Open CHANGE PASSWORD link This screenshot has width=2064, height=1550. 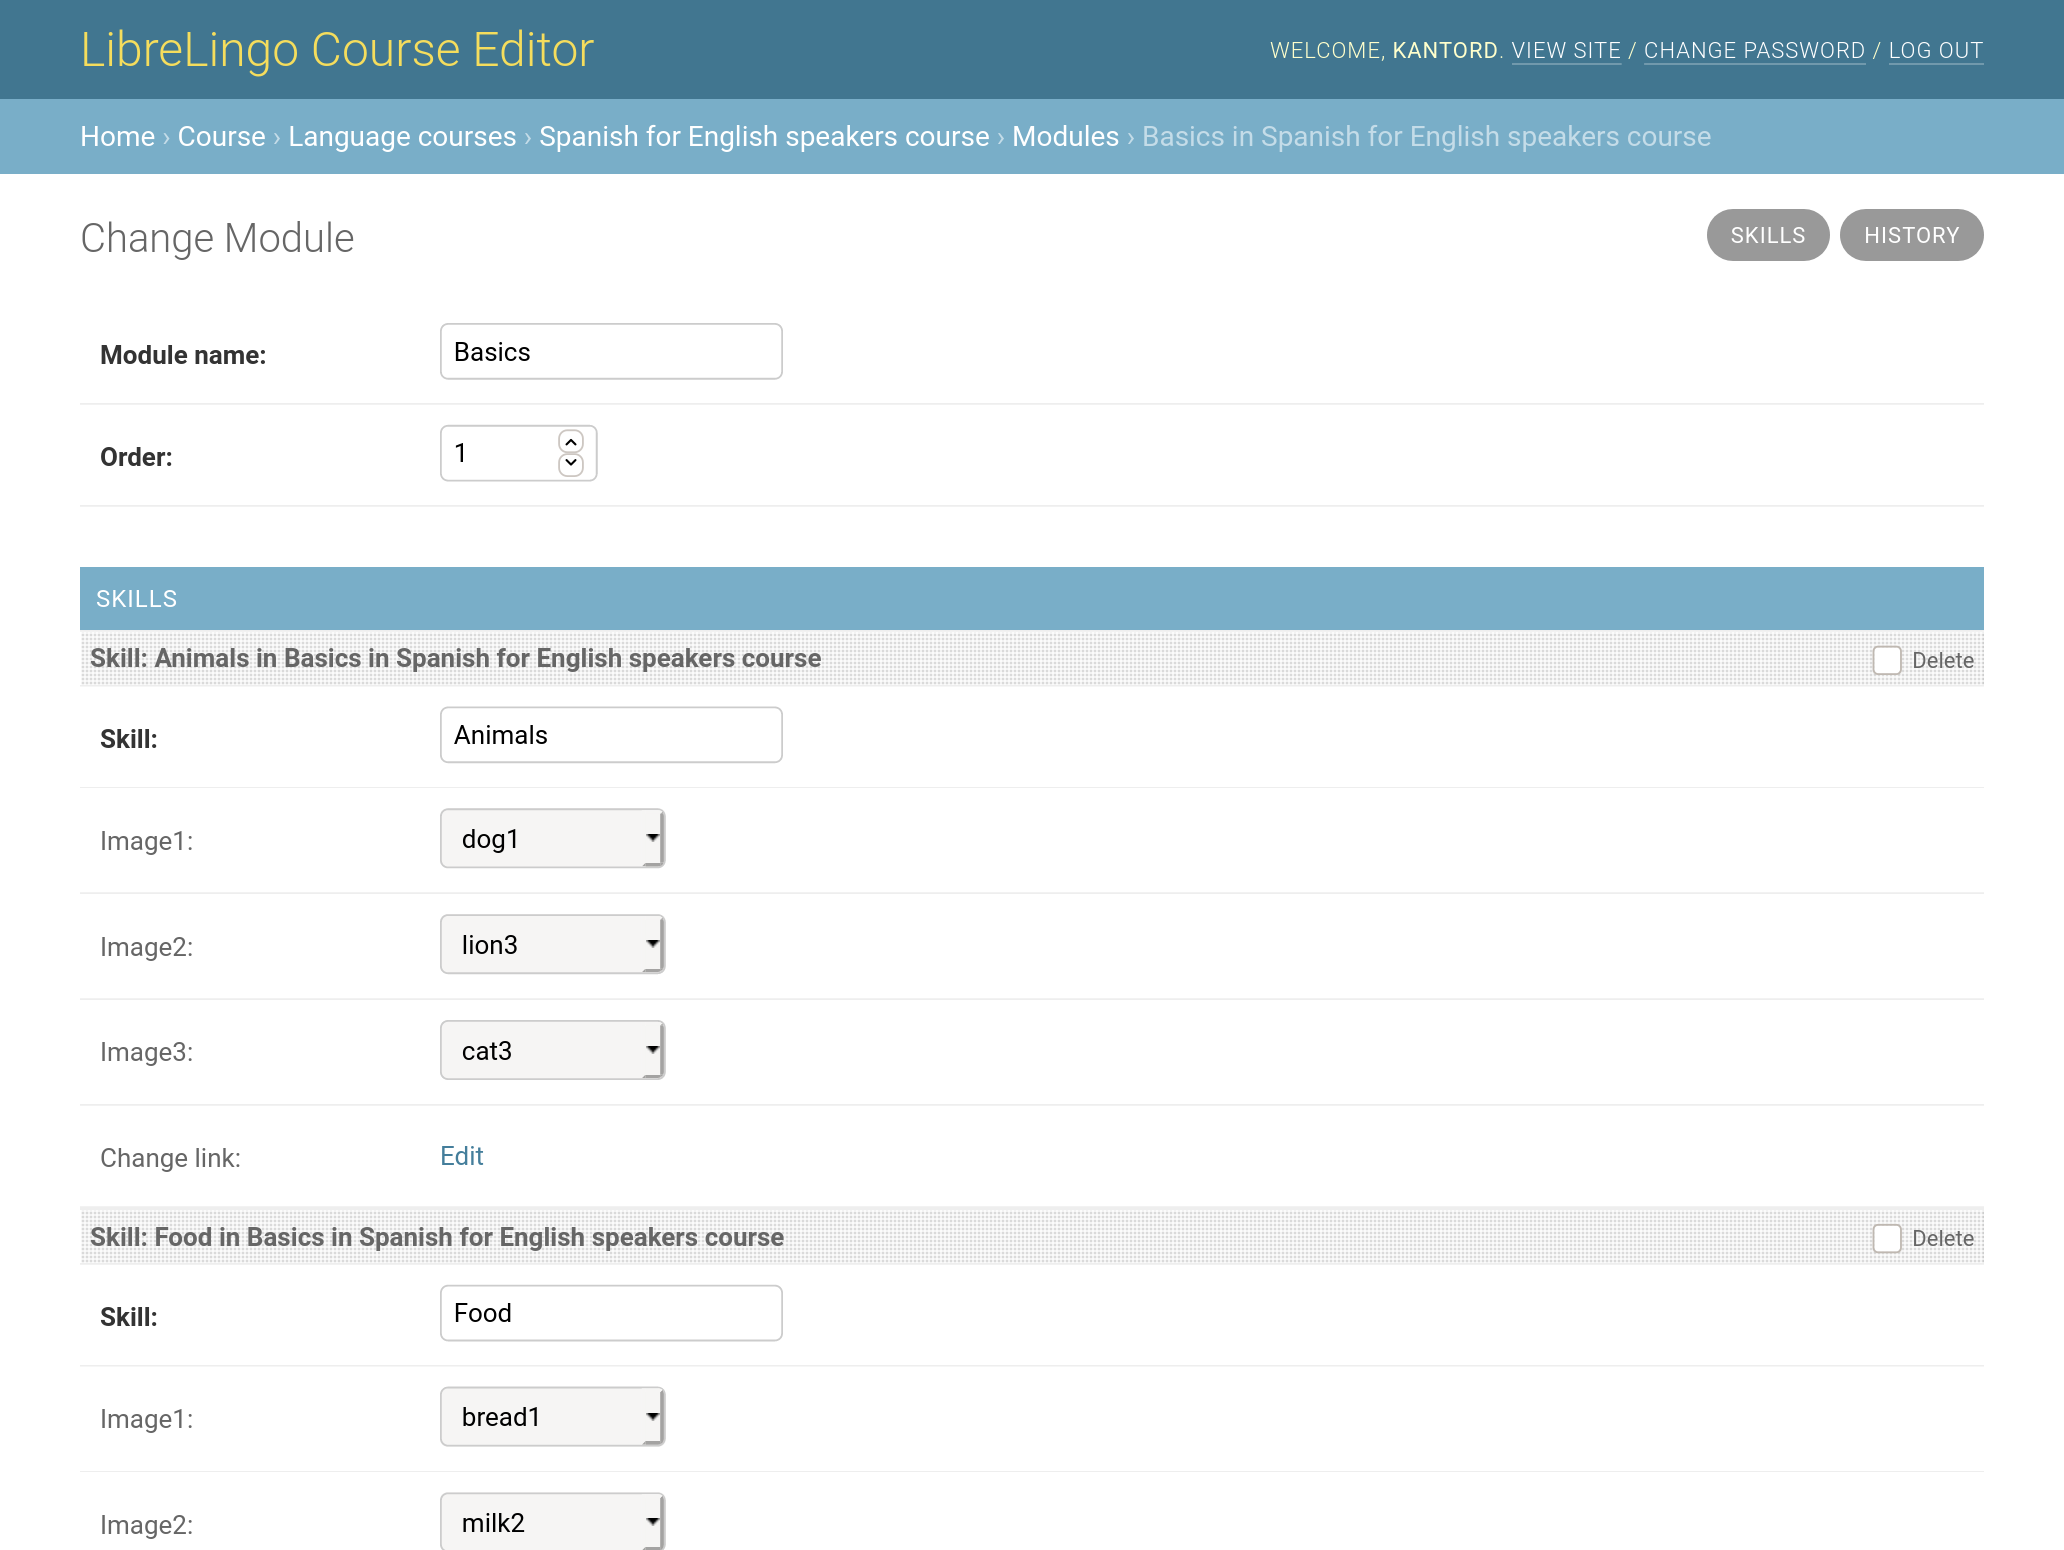coord(1754,50)
